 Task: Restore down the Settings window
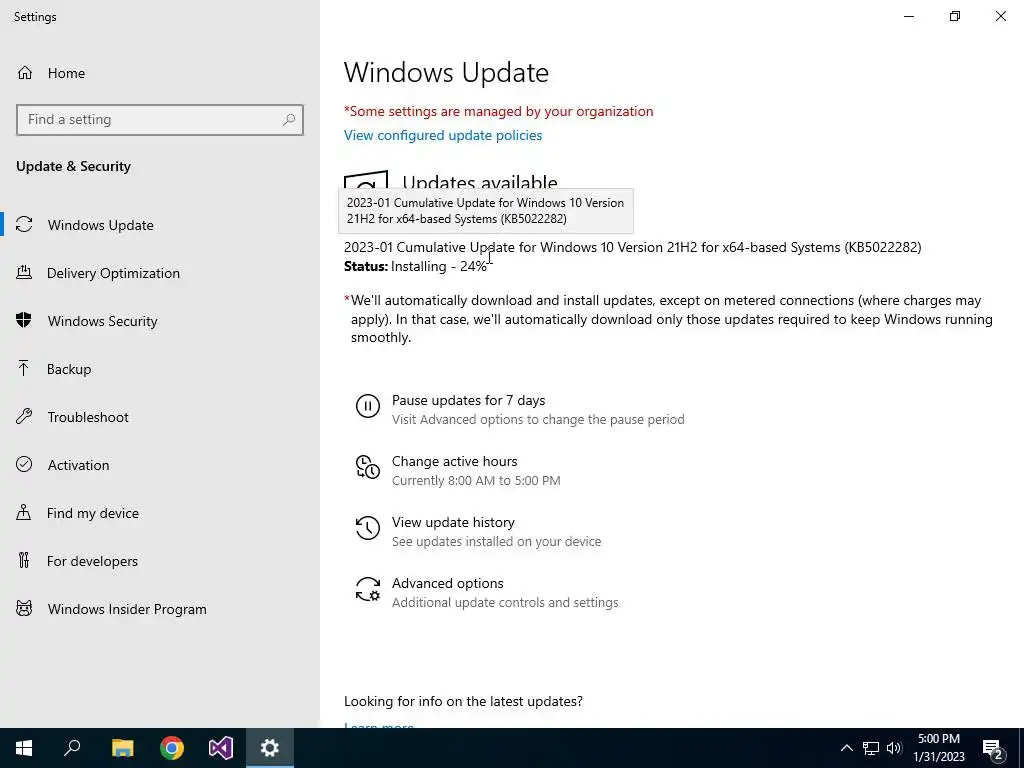955,16
